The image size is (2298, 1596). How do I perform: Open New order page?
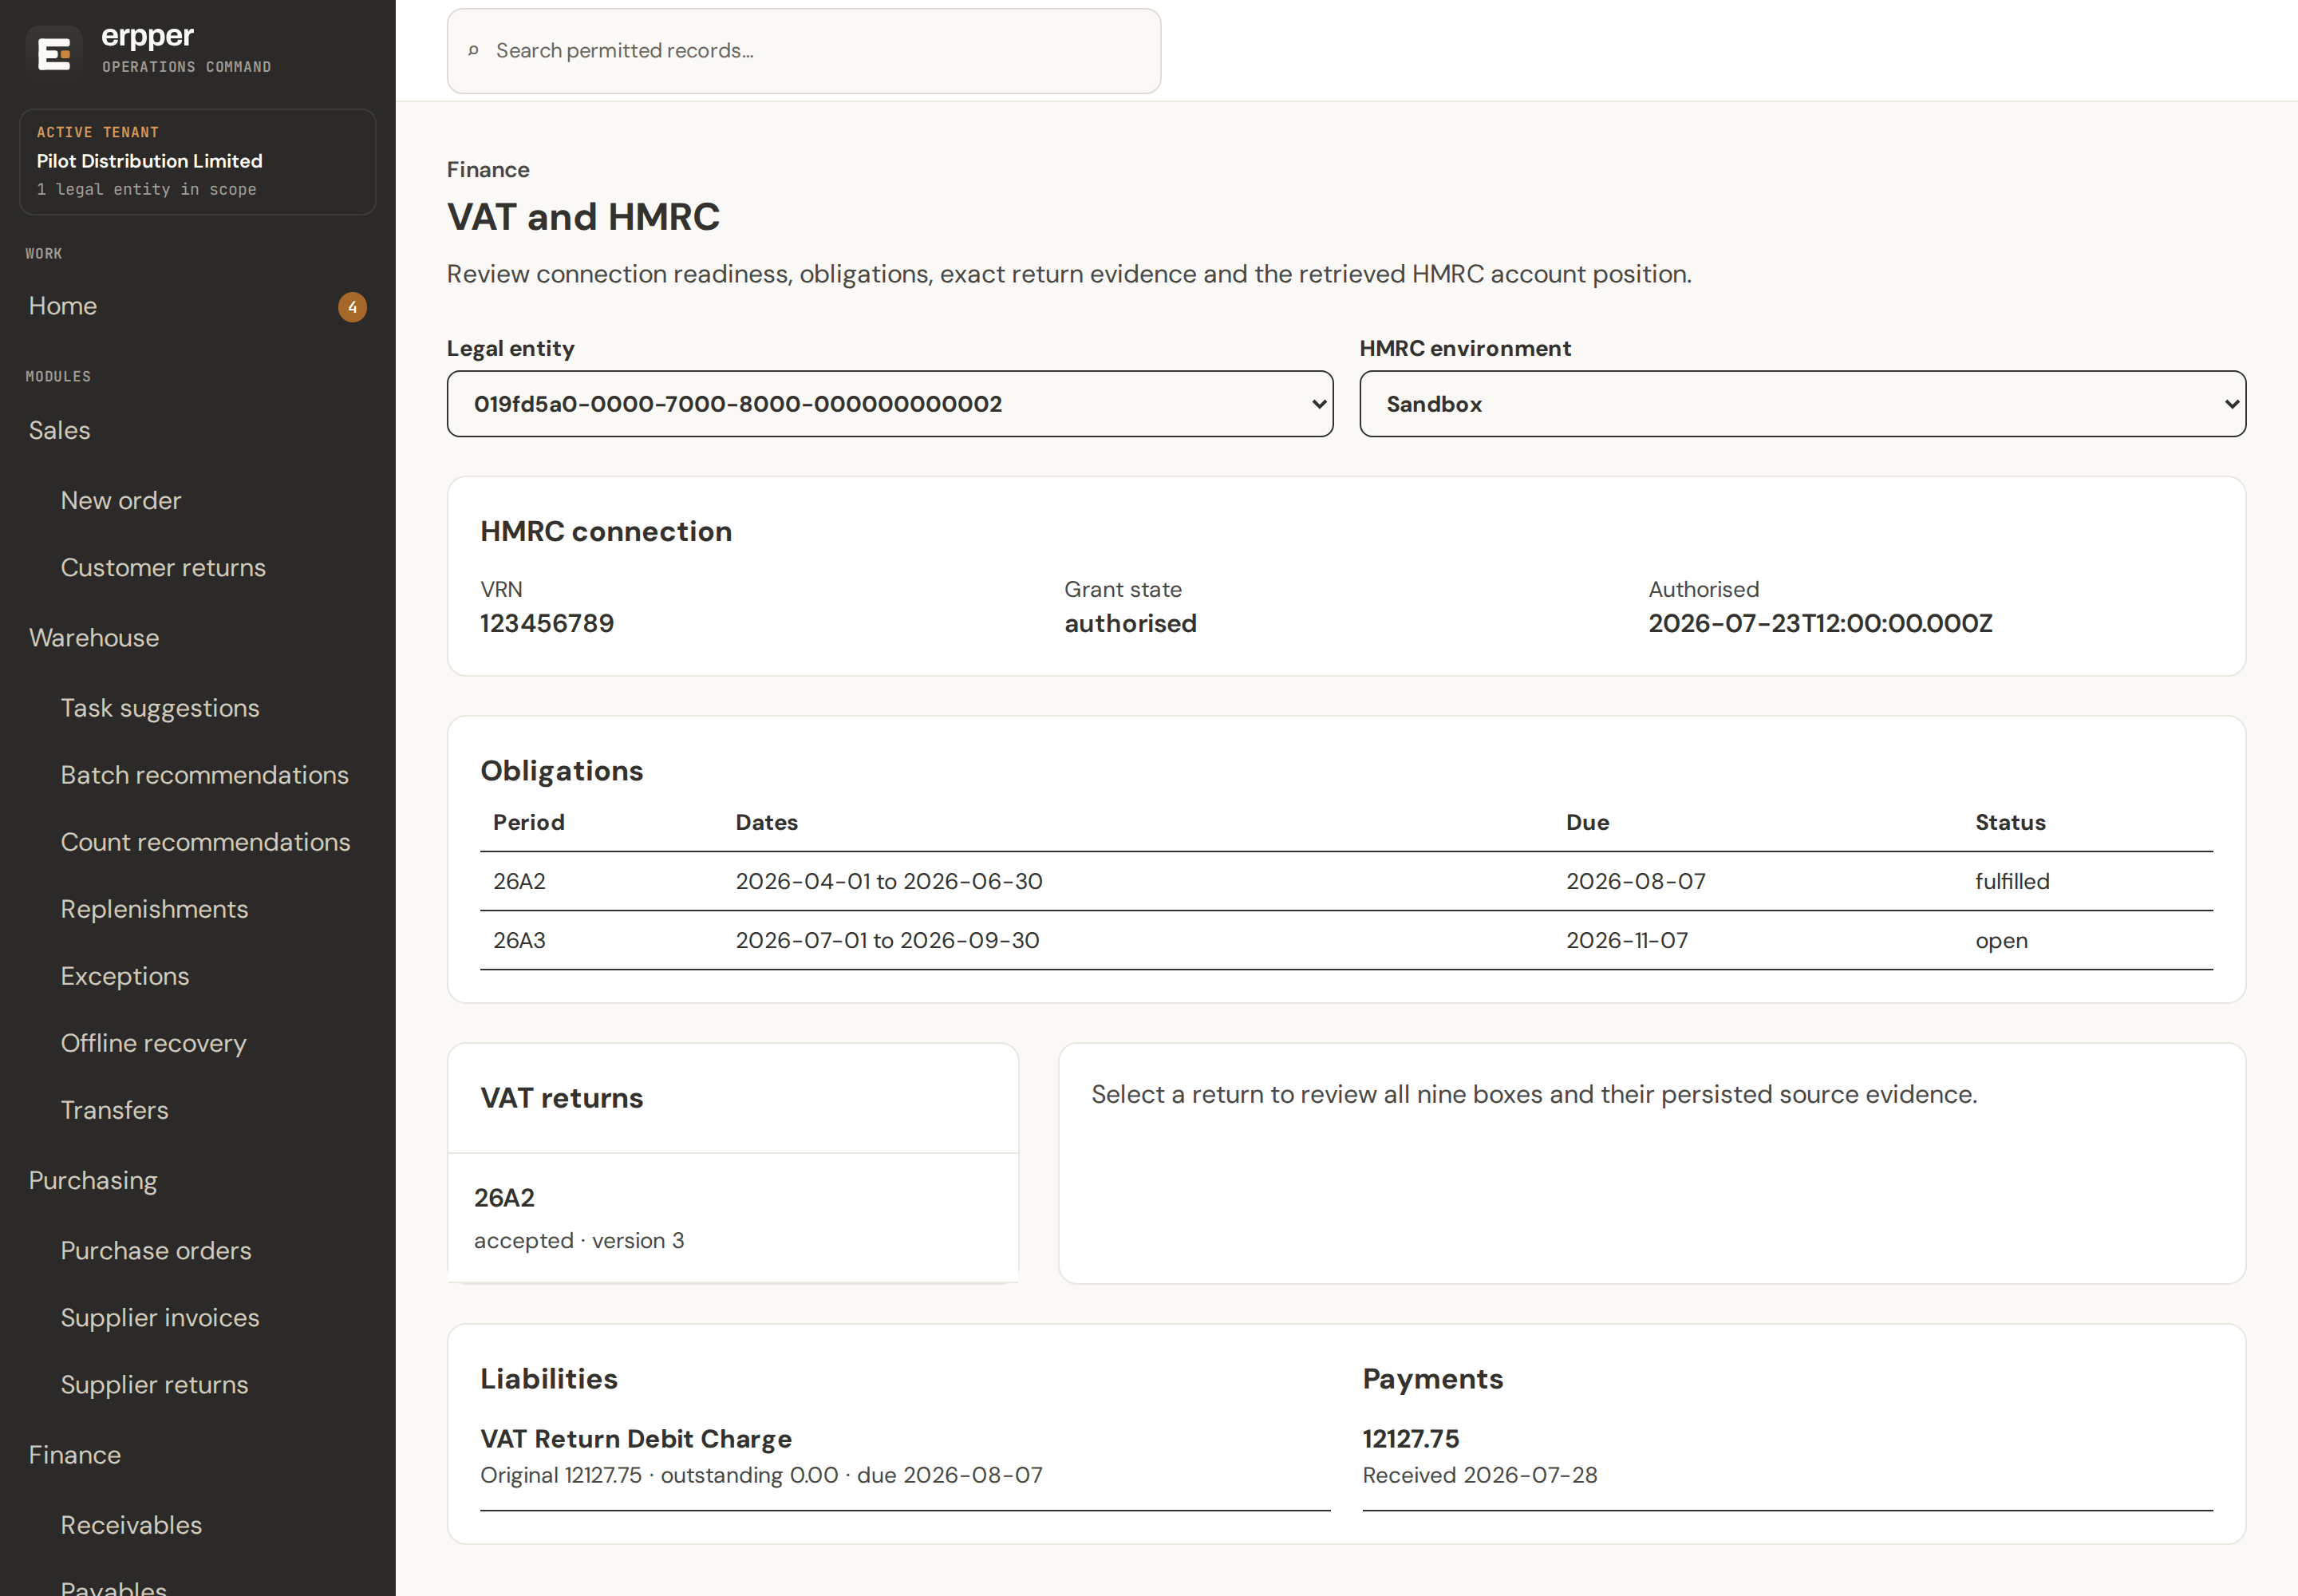(121, 500)
